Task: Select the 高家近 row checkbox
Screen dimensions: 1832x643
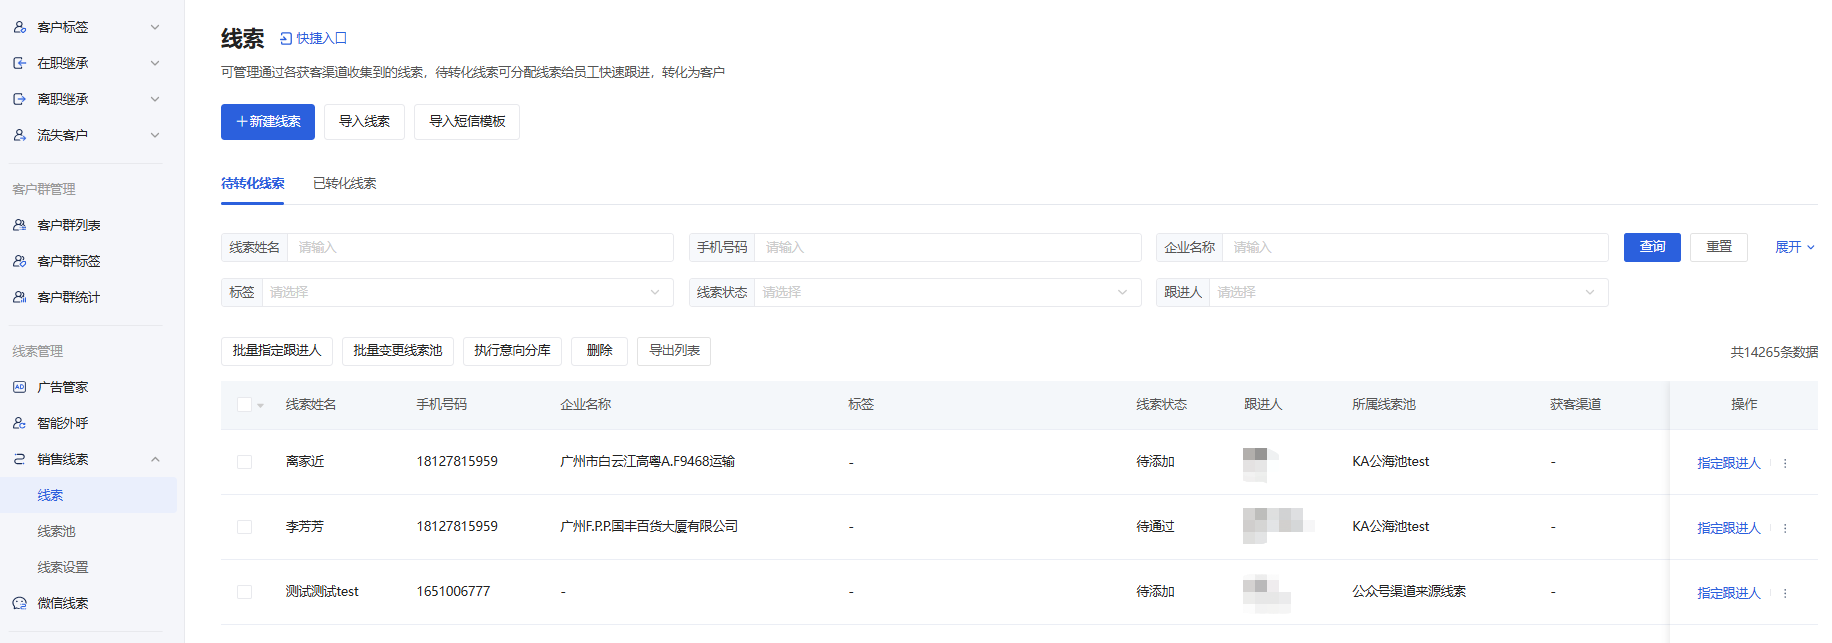Action: point(244,462)
